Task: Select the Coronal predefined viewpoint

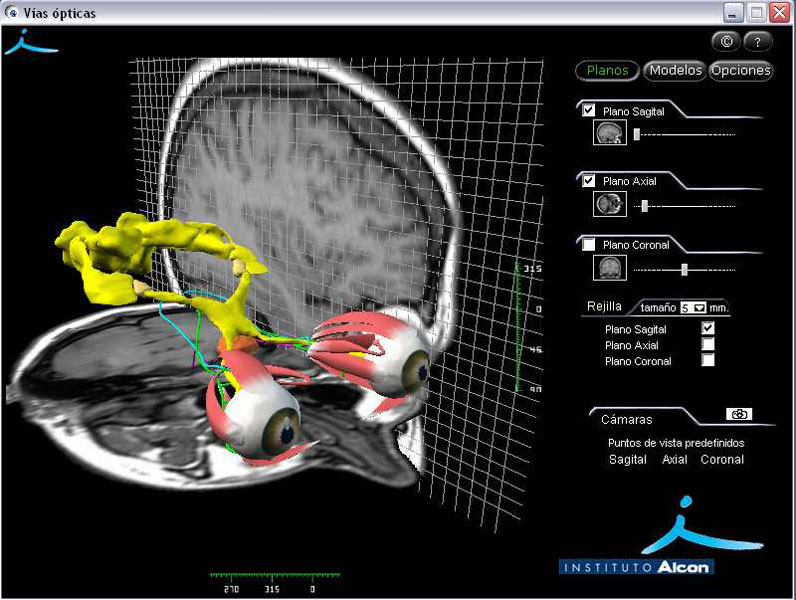Action: pos(722,460)
